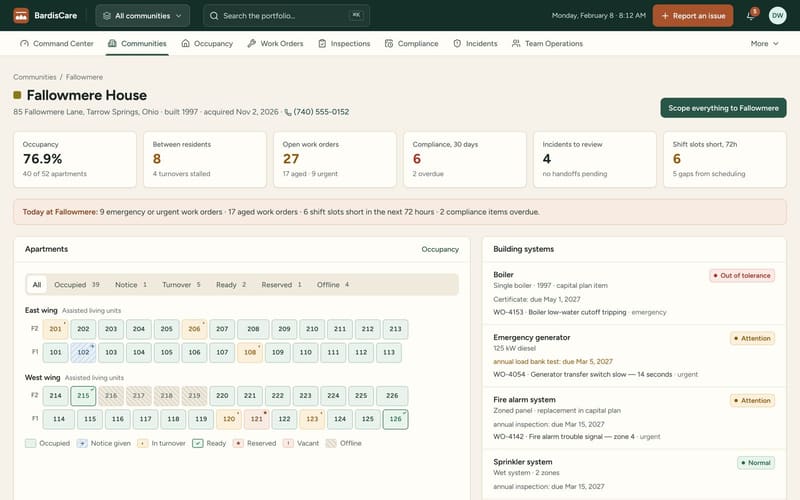Click Report an issue button
The width and height of the screenshot is (800, 500).
coord(693,16)
